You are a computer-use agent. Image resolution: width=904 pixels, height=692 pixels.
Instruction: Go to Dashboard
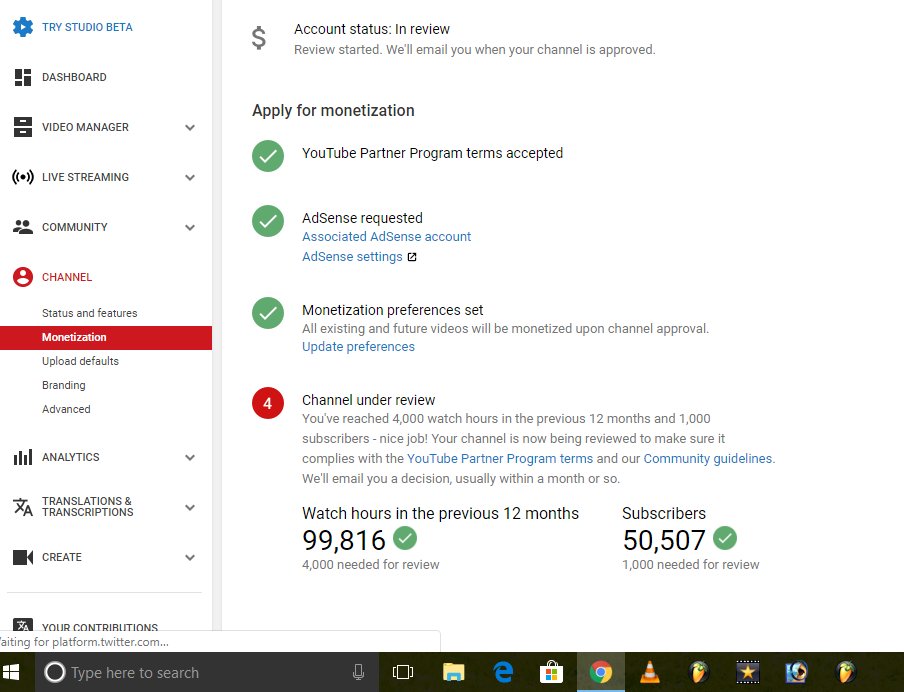coord(74,77)
